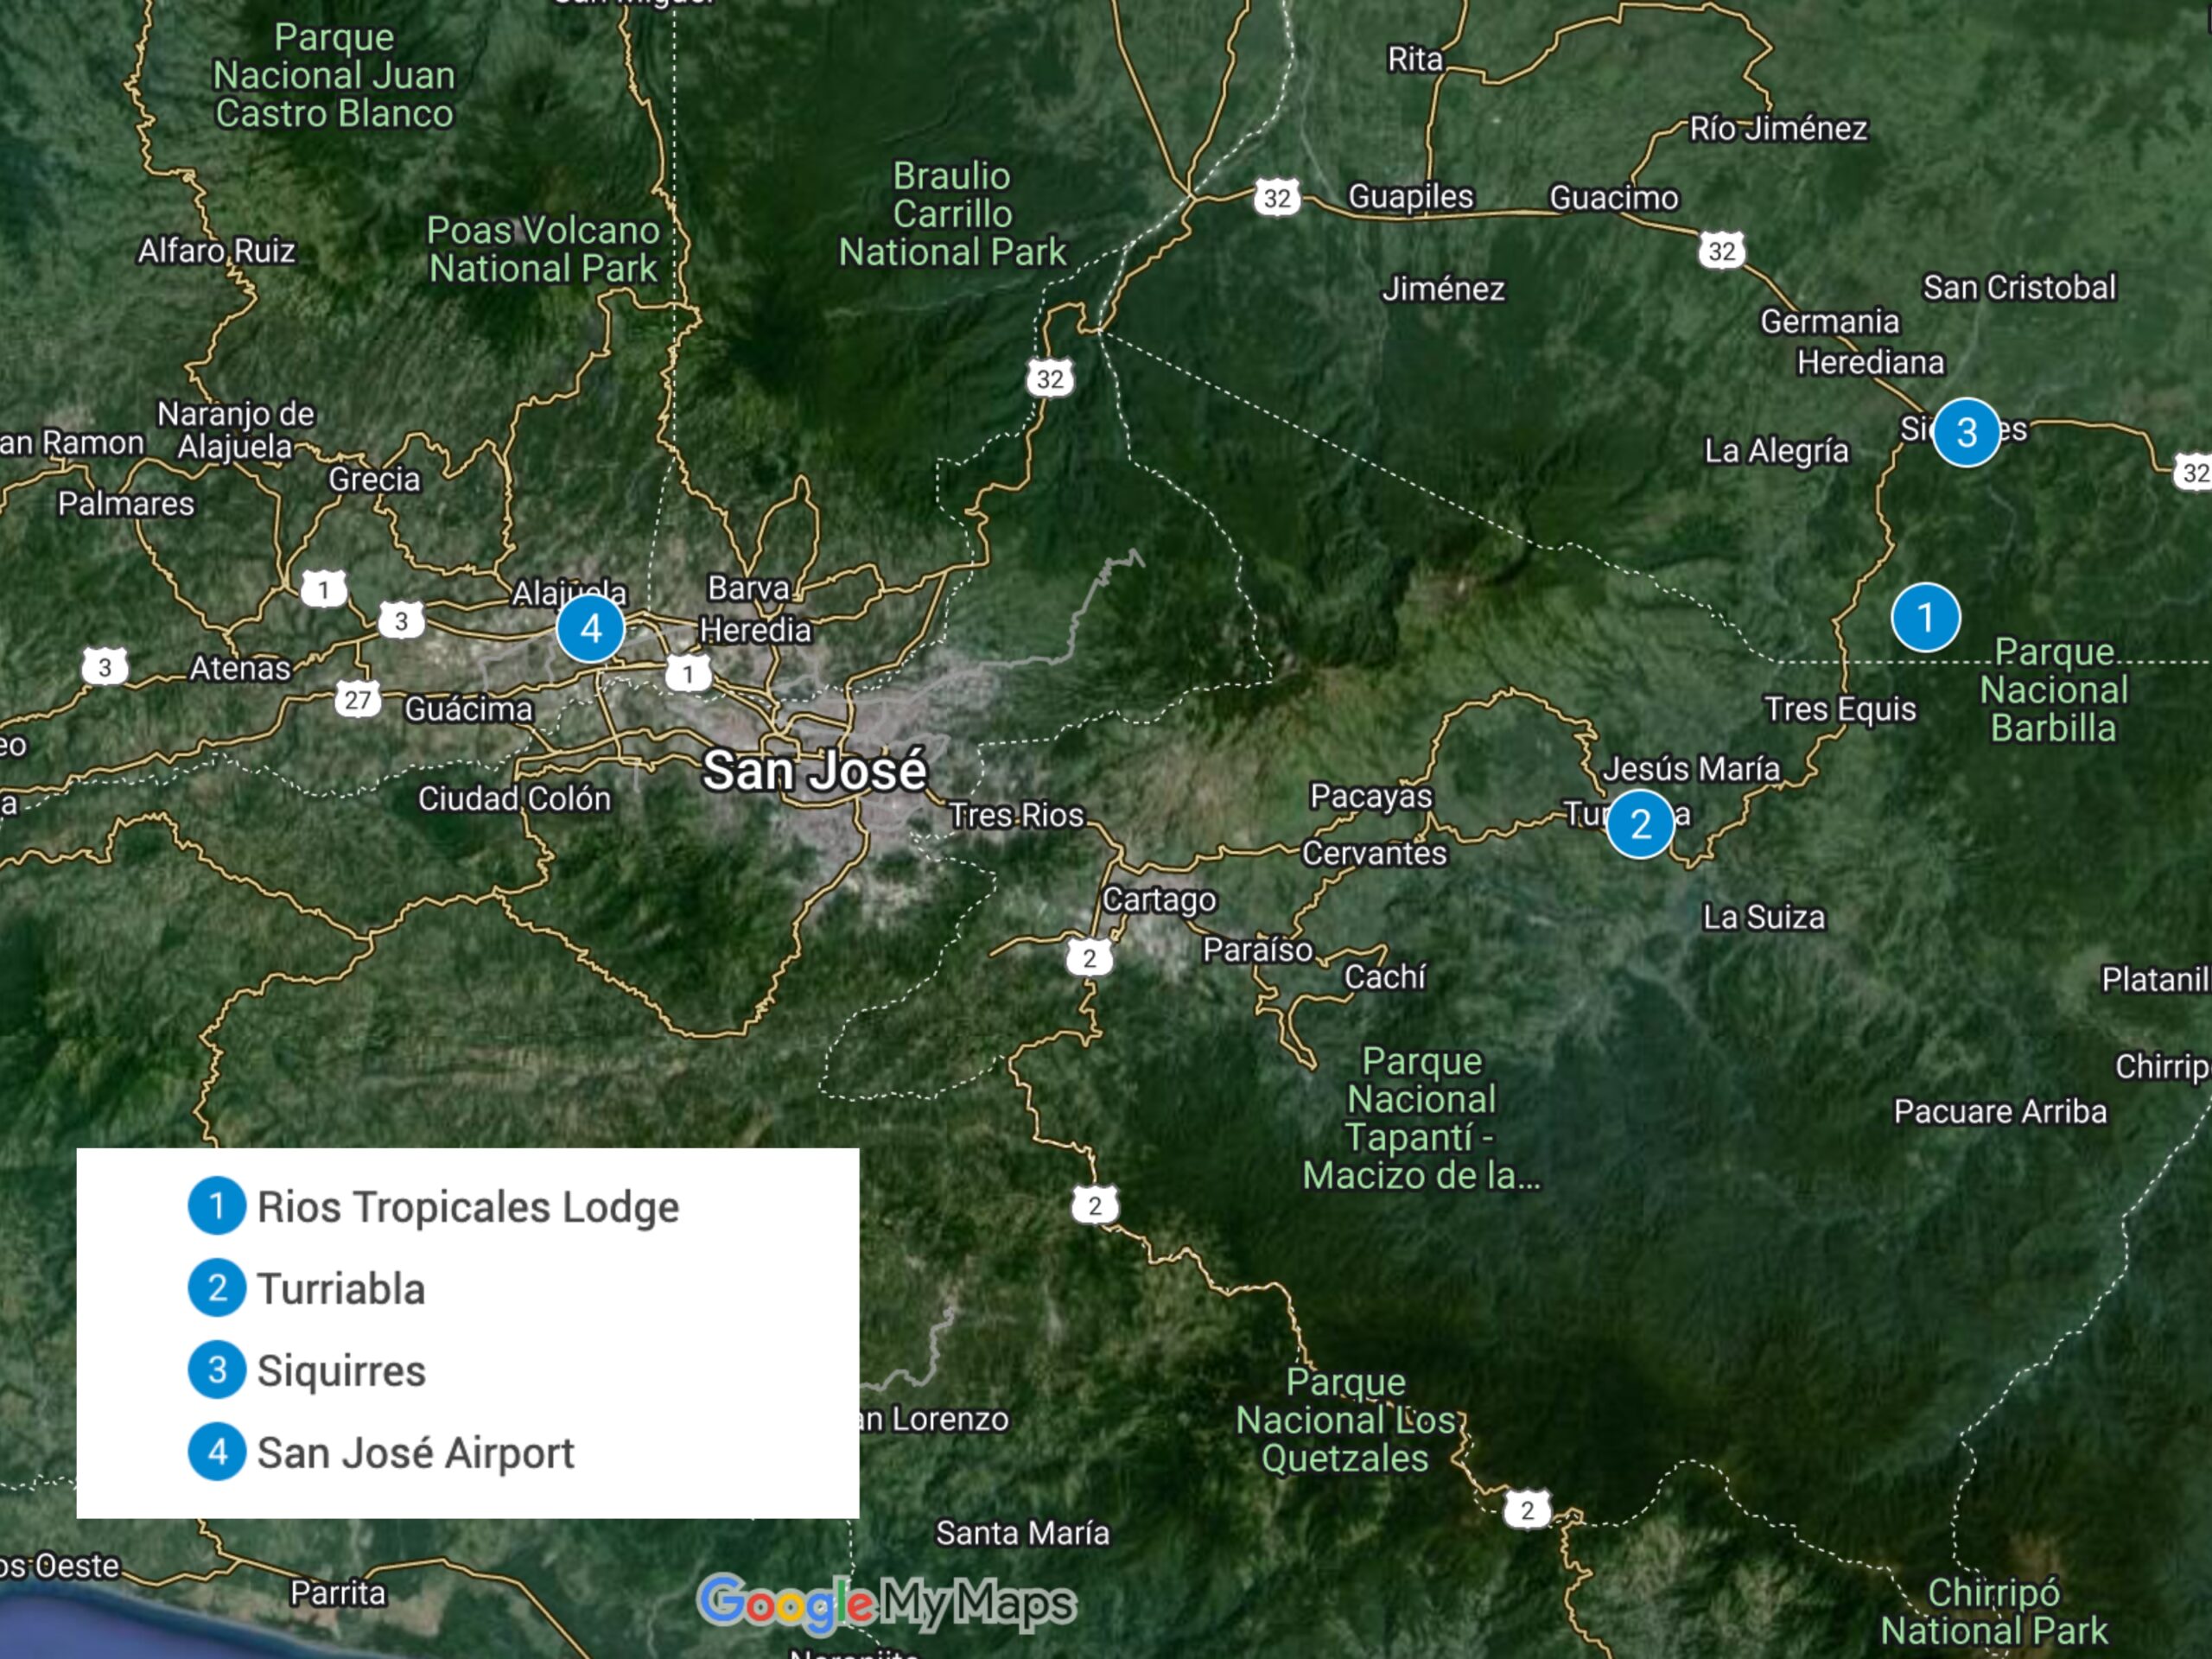Click the Alfaro Ruiz label

click(x=217, y=250)
